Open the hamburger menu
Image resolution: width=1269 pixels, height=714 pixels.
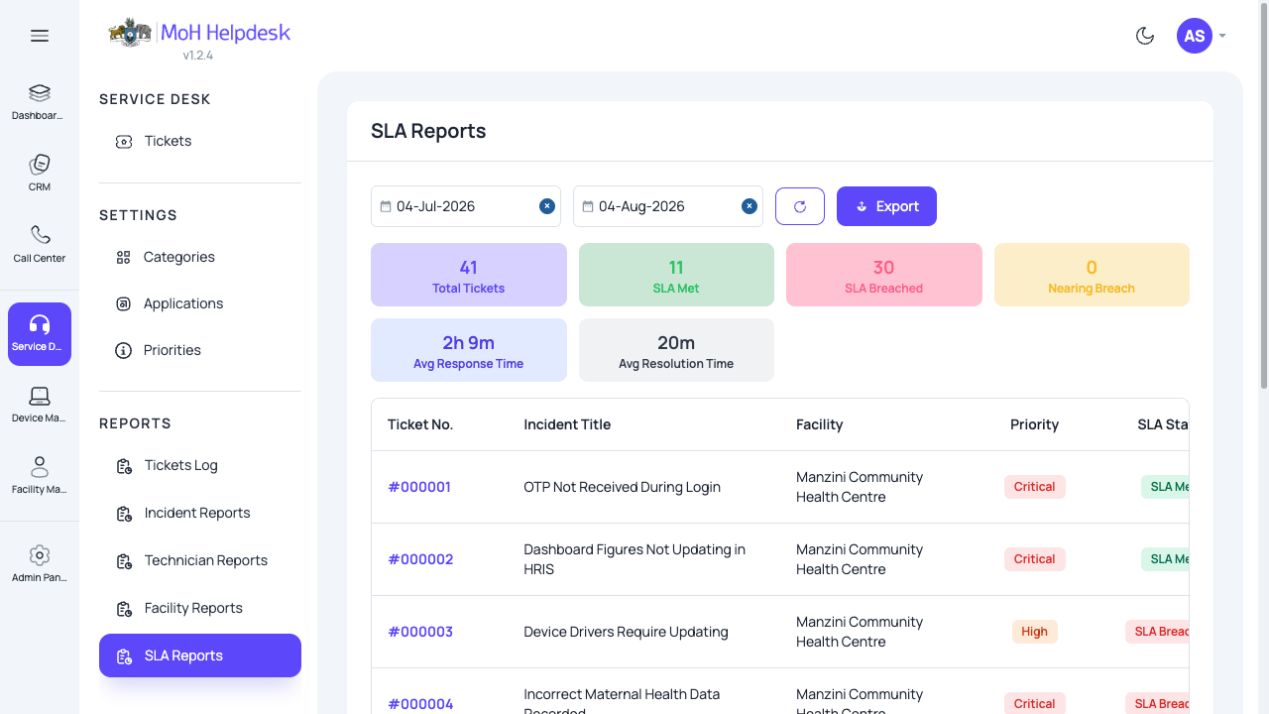(39, 36)
